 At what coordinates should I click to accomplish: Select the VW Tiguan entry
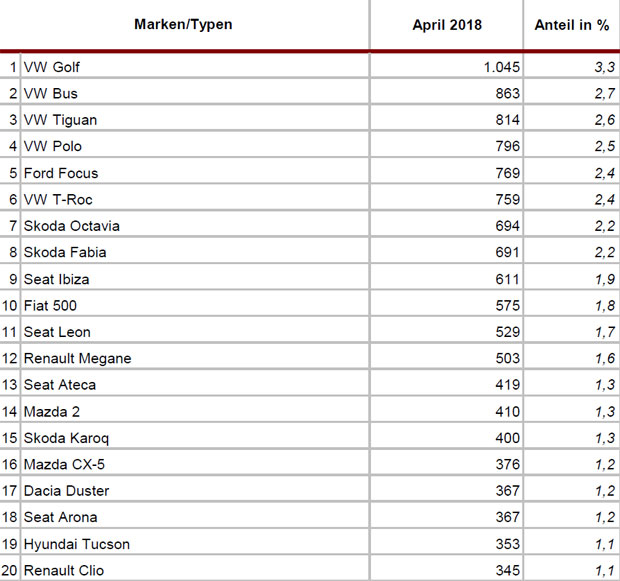[60, 120]
